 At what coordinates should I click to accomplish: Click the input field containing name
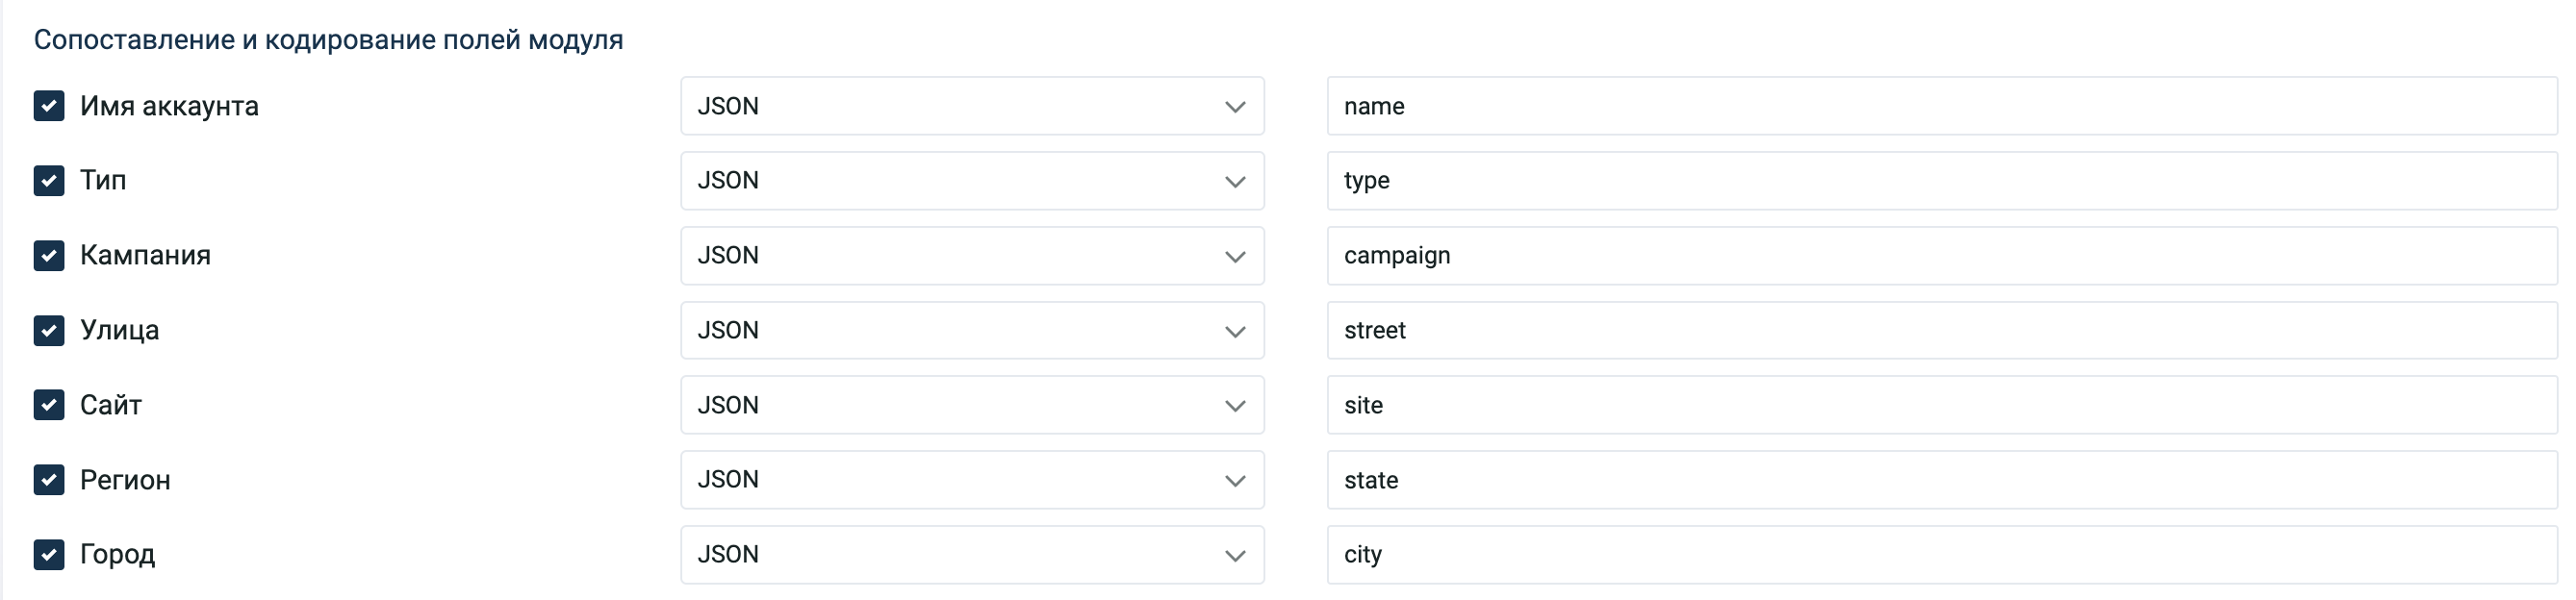[x=1942, y=106]
